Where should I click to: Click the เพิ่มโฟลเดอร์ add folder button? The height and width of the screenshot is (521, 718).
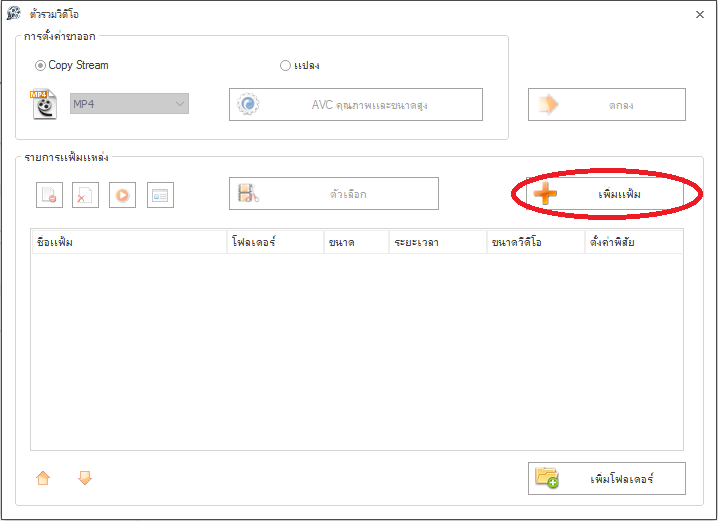click(607, 478)
